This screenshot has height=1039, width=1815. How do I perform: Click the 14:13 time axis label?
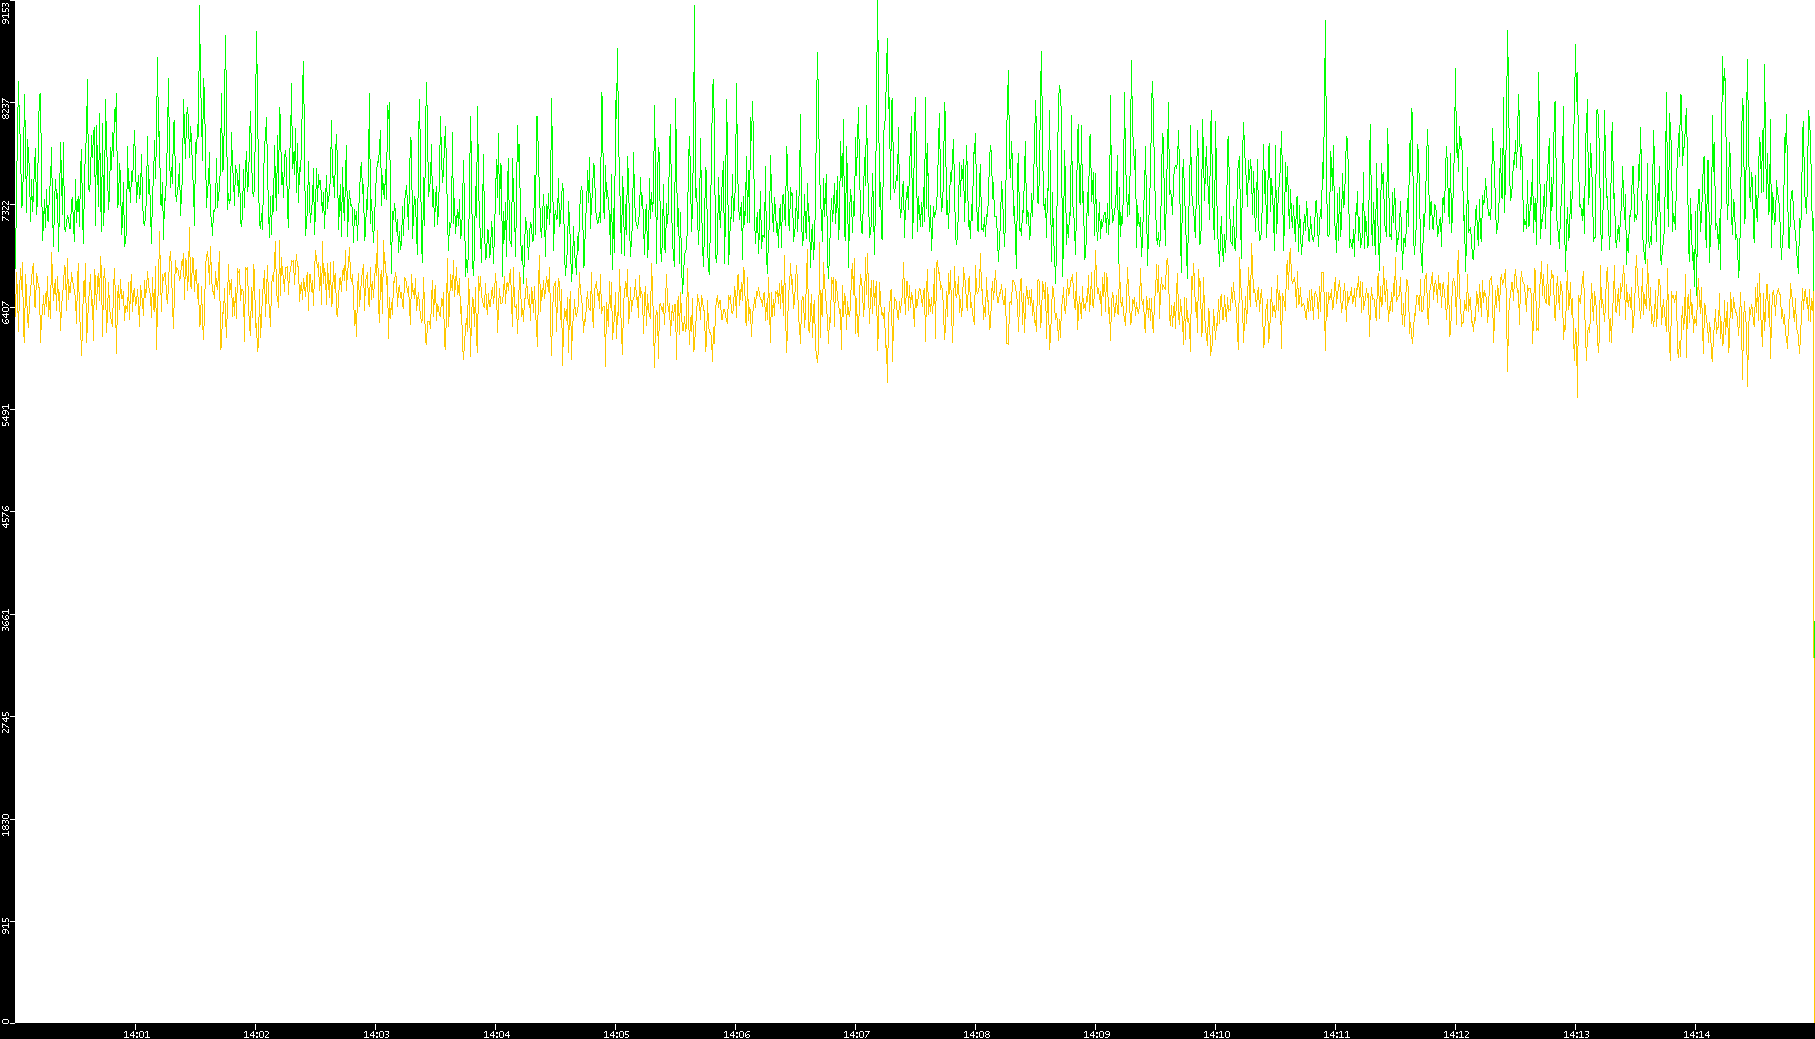(x=1576, y=1034)
